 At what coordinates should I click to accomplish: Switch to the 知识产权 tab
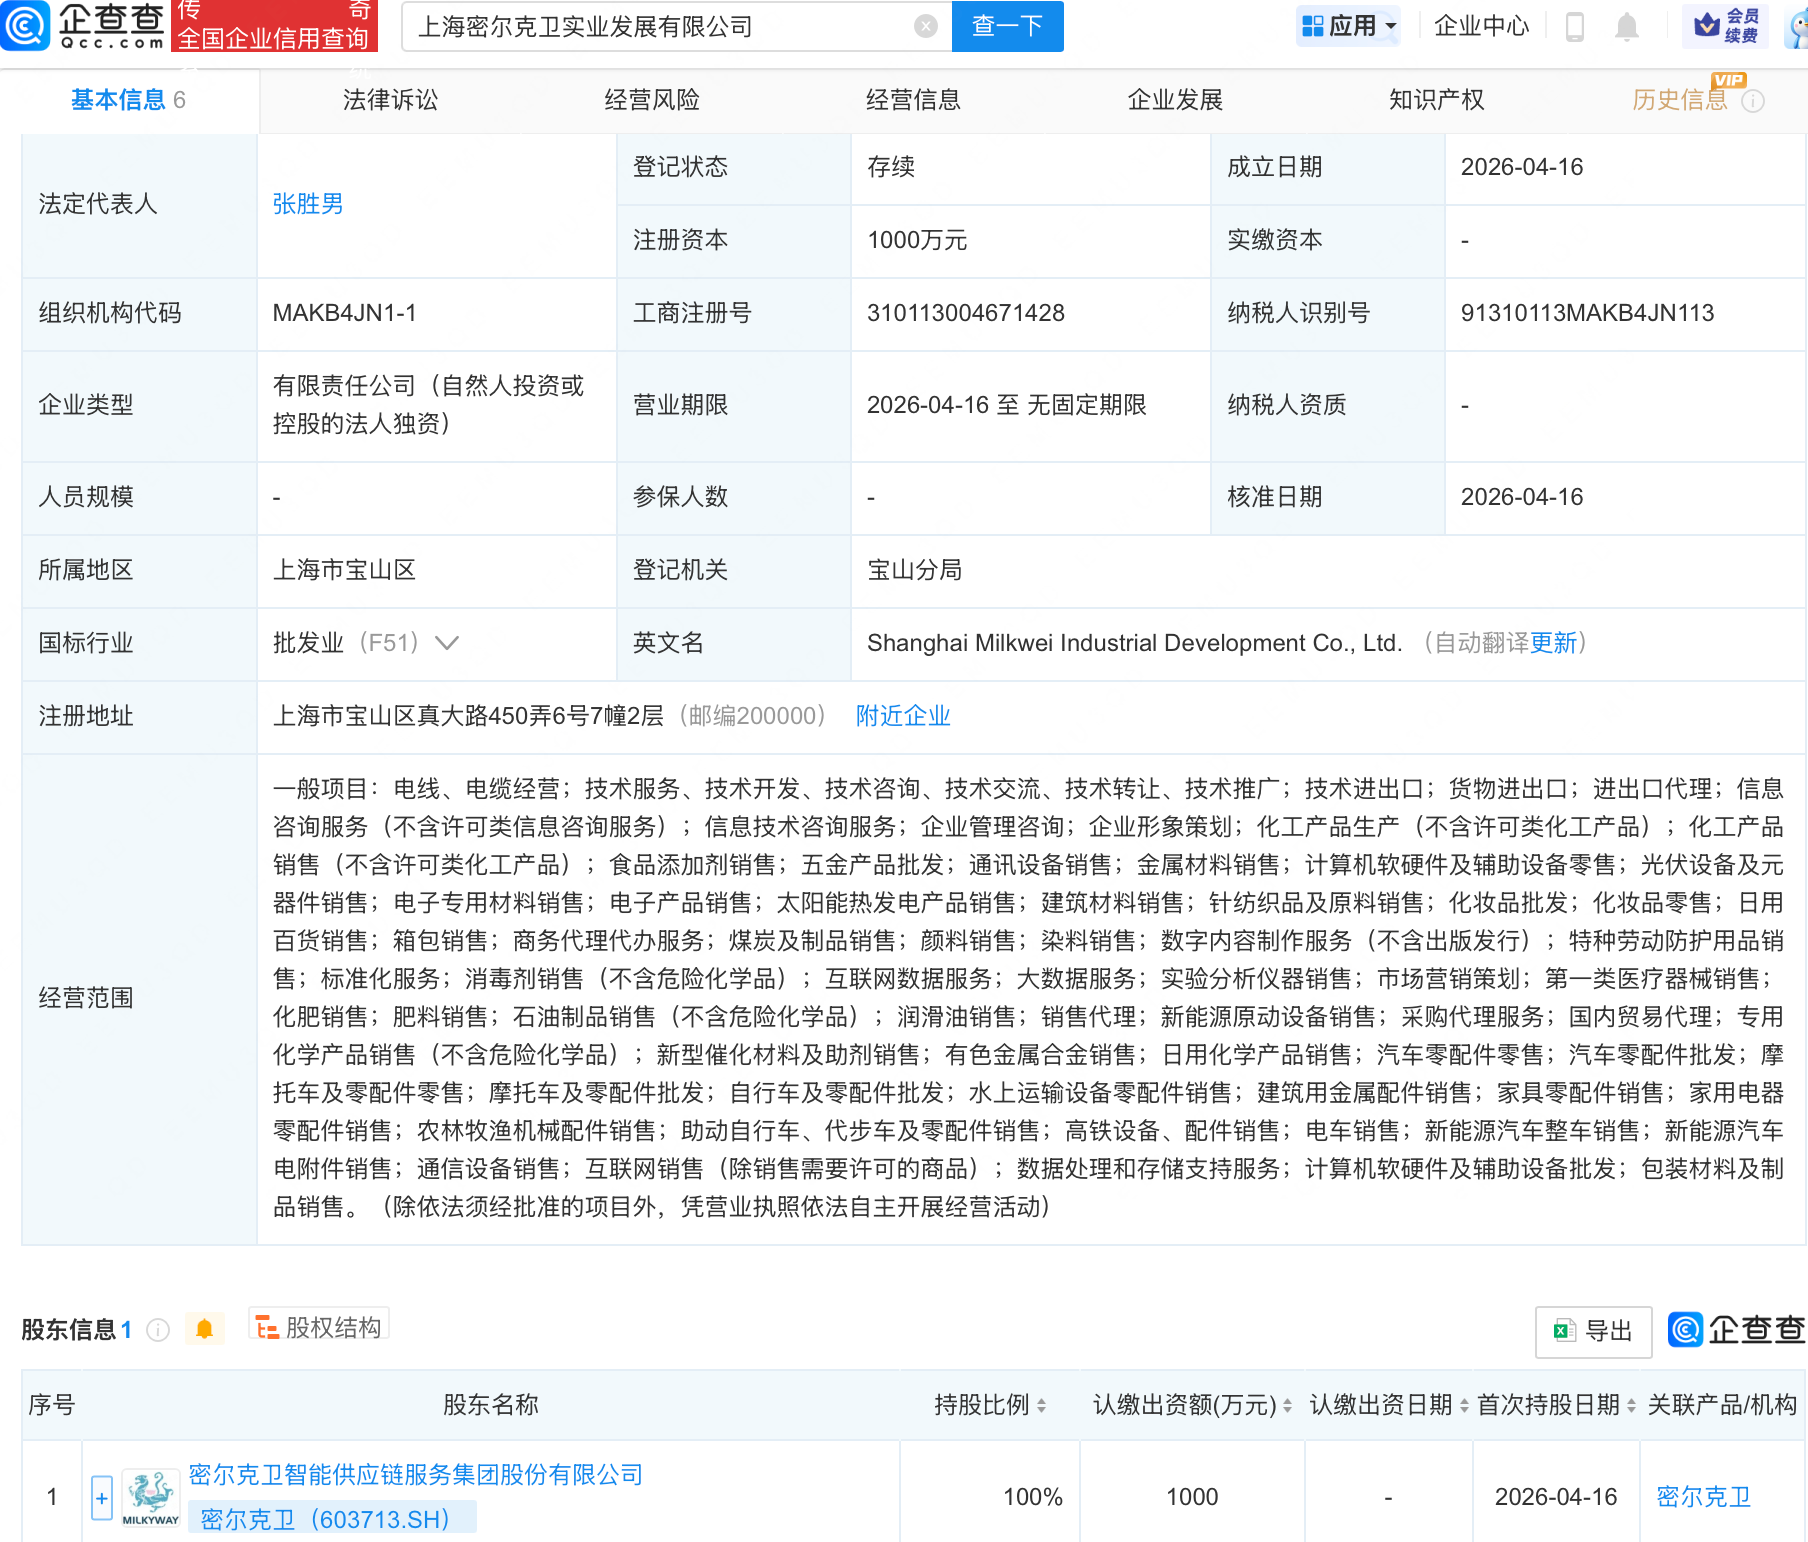point(1436,99)
